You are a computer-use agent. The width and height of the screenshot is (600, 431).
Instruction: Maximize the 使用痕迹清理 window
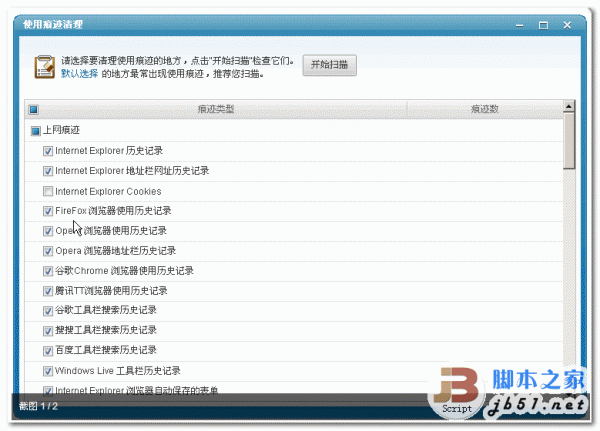pos(543,26)
